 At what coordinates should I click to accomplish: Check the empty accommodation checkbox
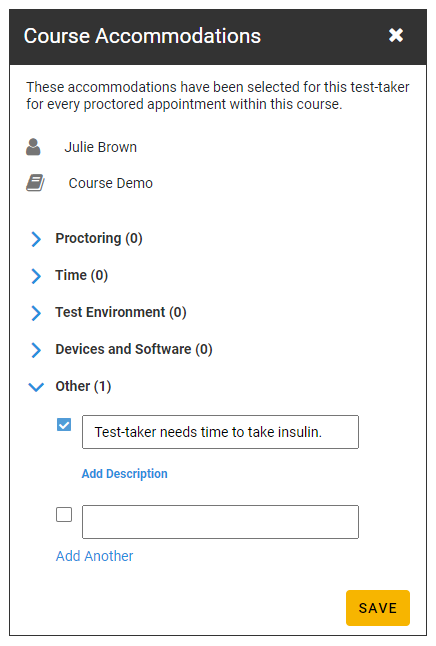[64, 514]
